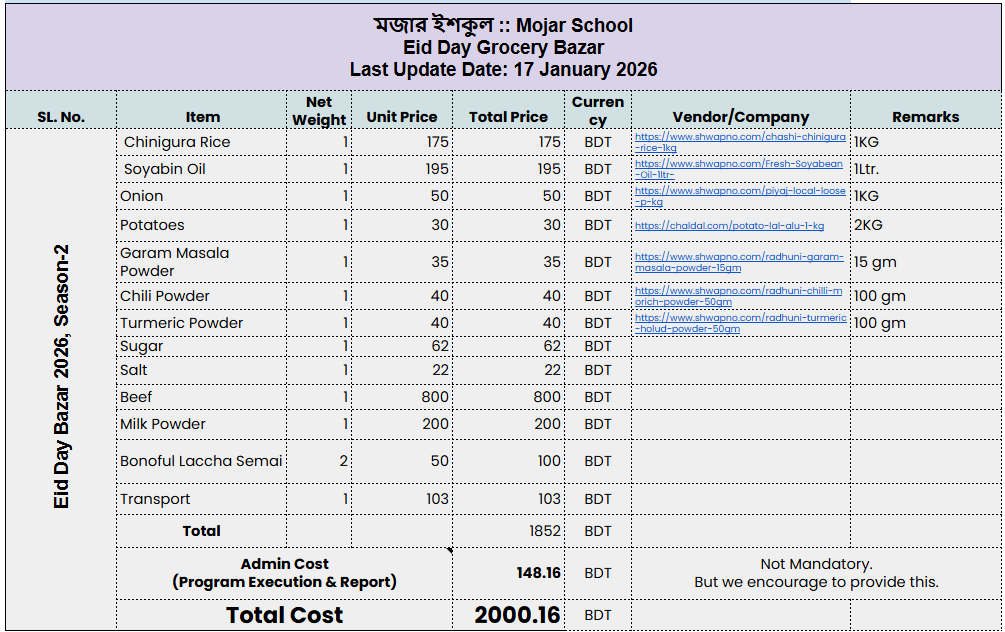
Task: Open the Chinigura rice Shwapno link
Action: (739, 137)
